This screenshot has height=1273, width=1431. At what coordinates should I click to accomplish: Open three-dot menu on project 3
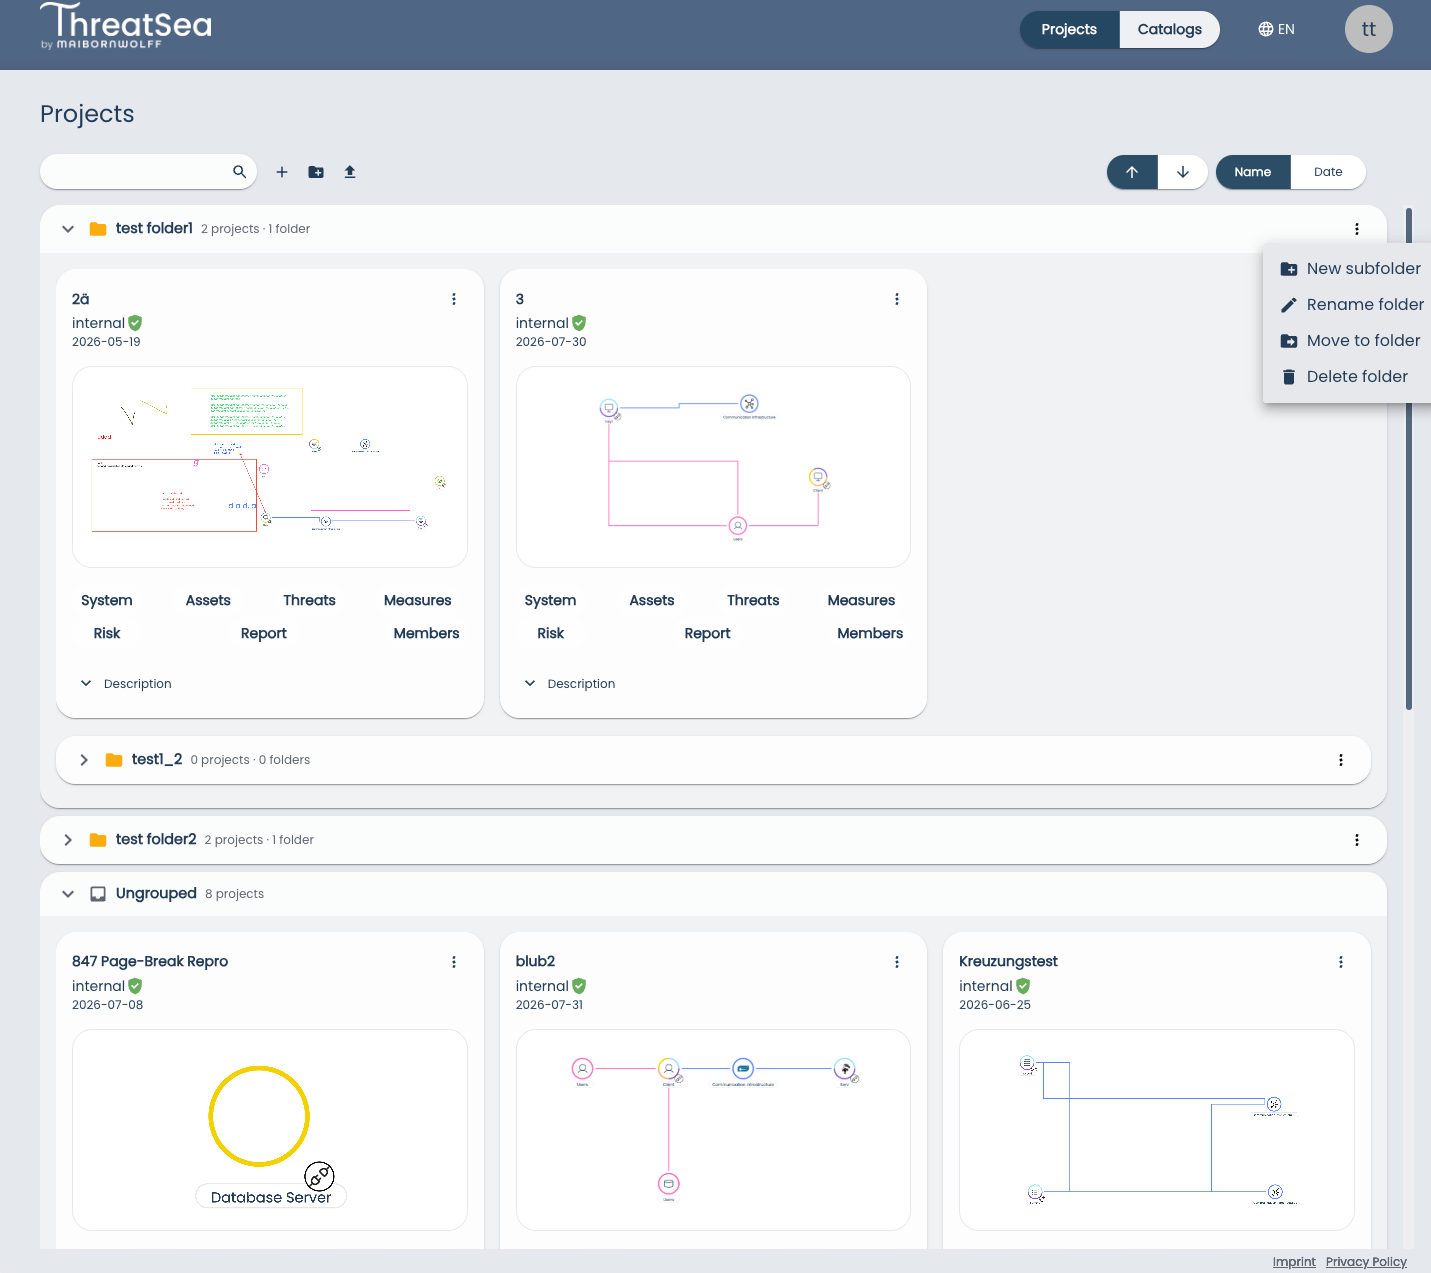897,299
